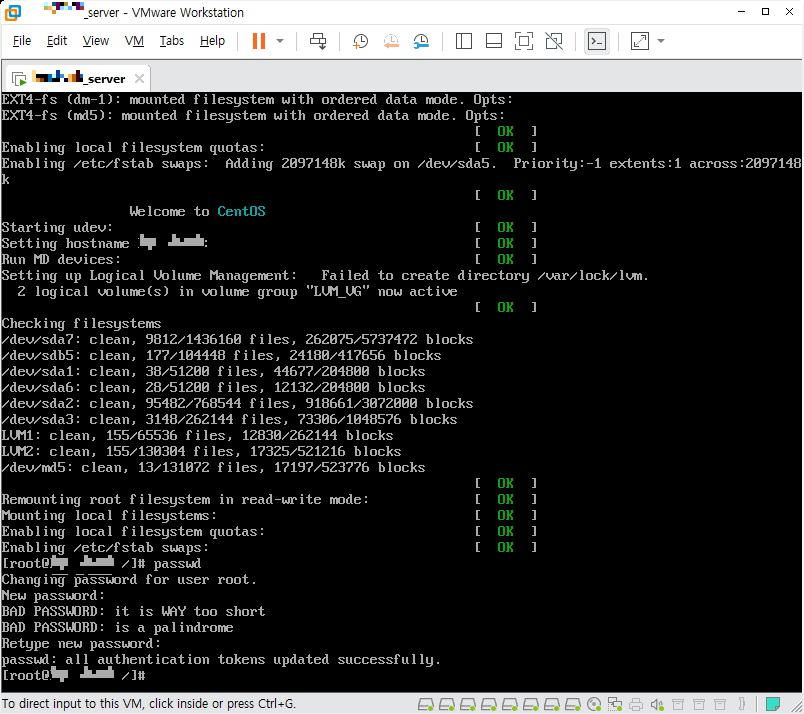Send Ctrl+Alt+Del to the virtual machine

click(318, 41)
